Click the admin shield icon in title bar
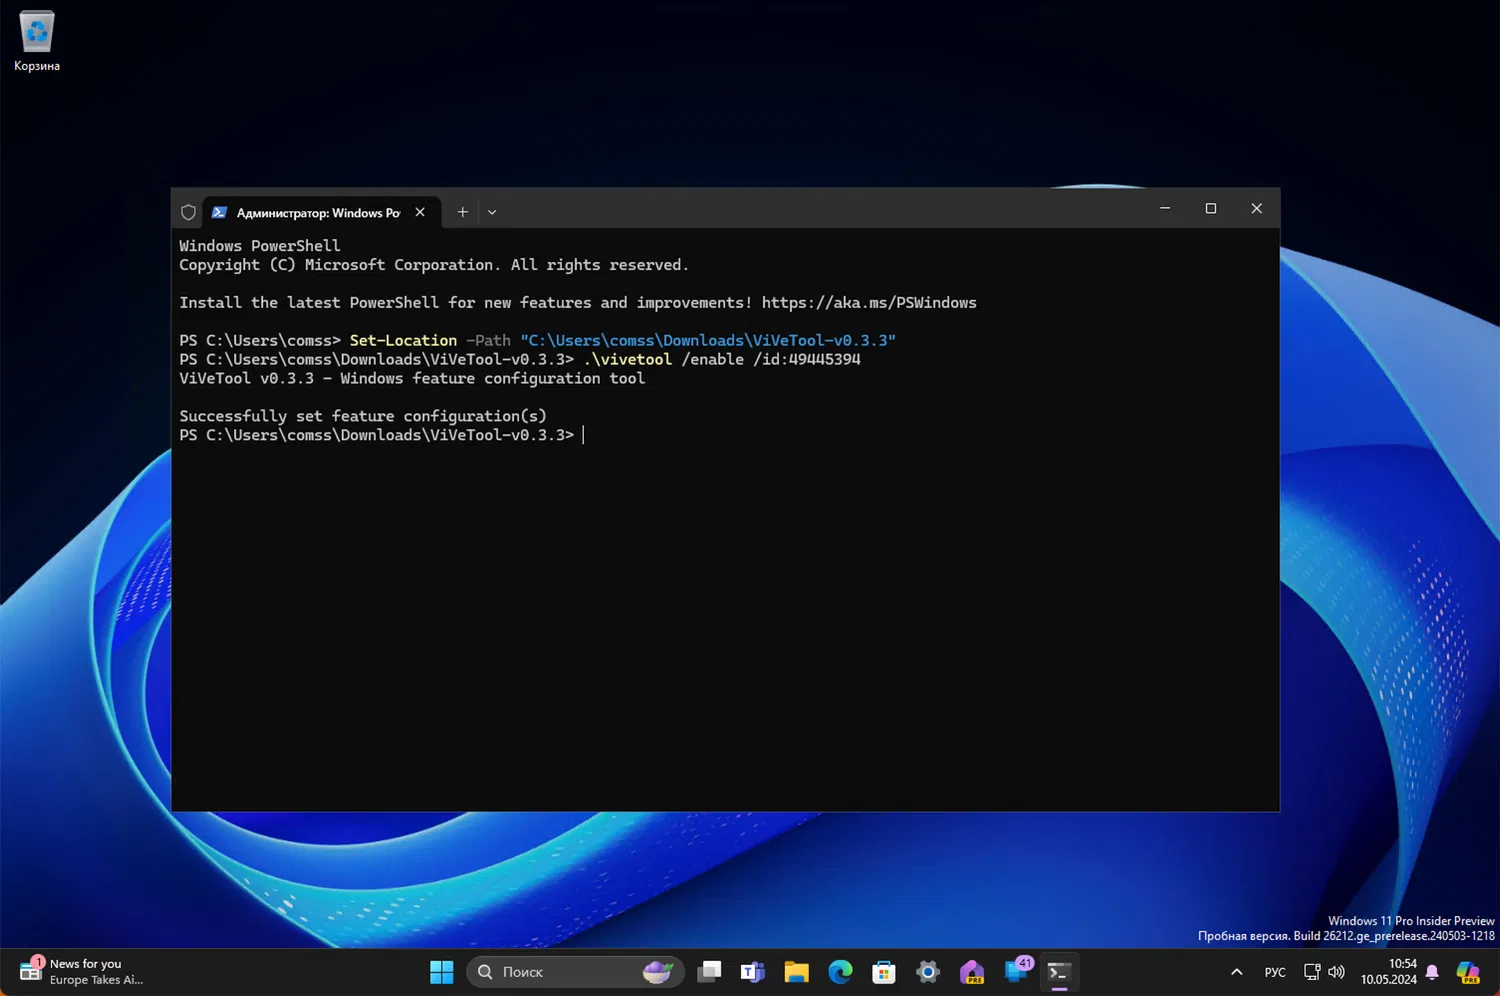 [188, 212]
